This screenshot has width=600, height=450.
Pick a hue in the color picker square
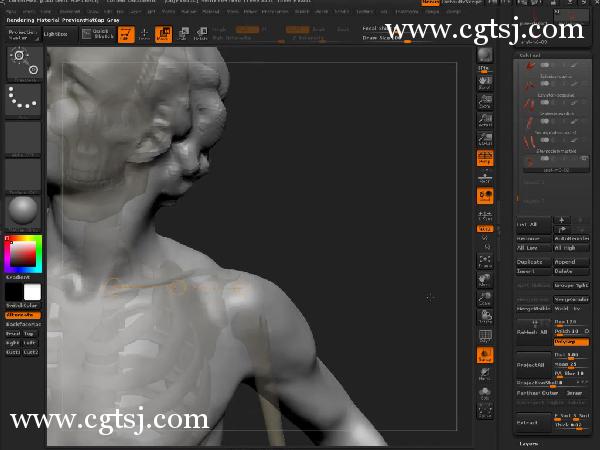click(23, 254)
